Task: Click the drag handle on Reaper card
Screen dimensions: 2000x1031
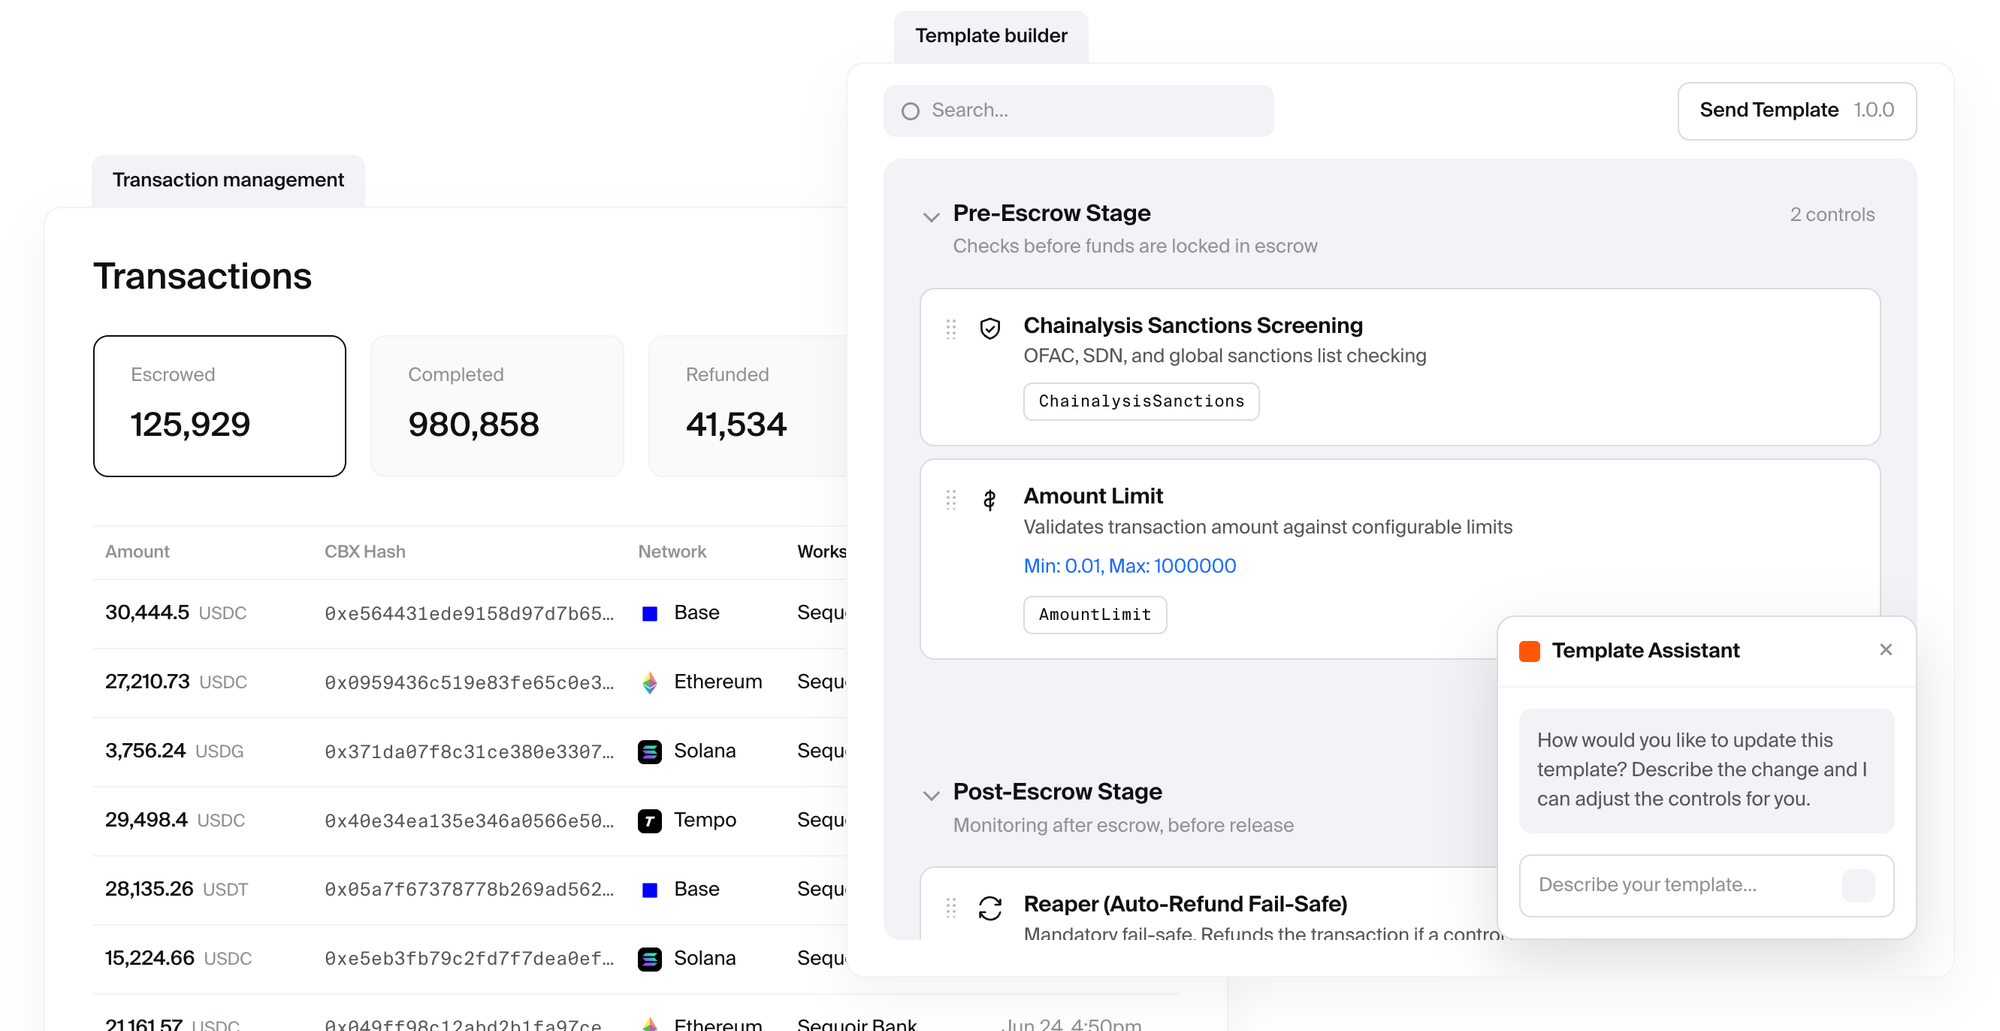Action: click(951, 907)
